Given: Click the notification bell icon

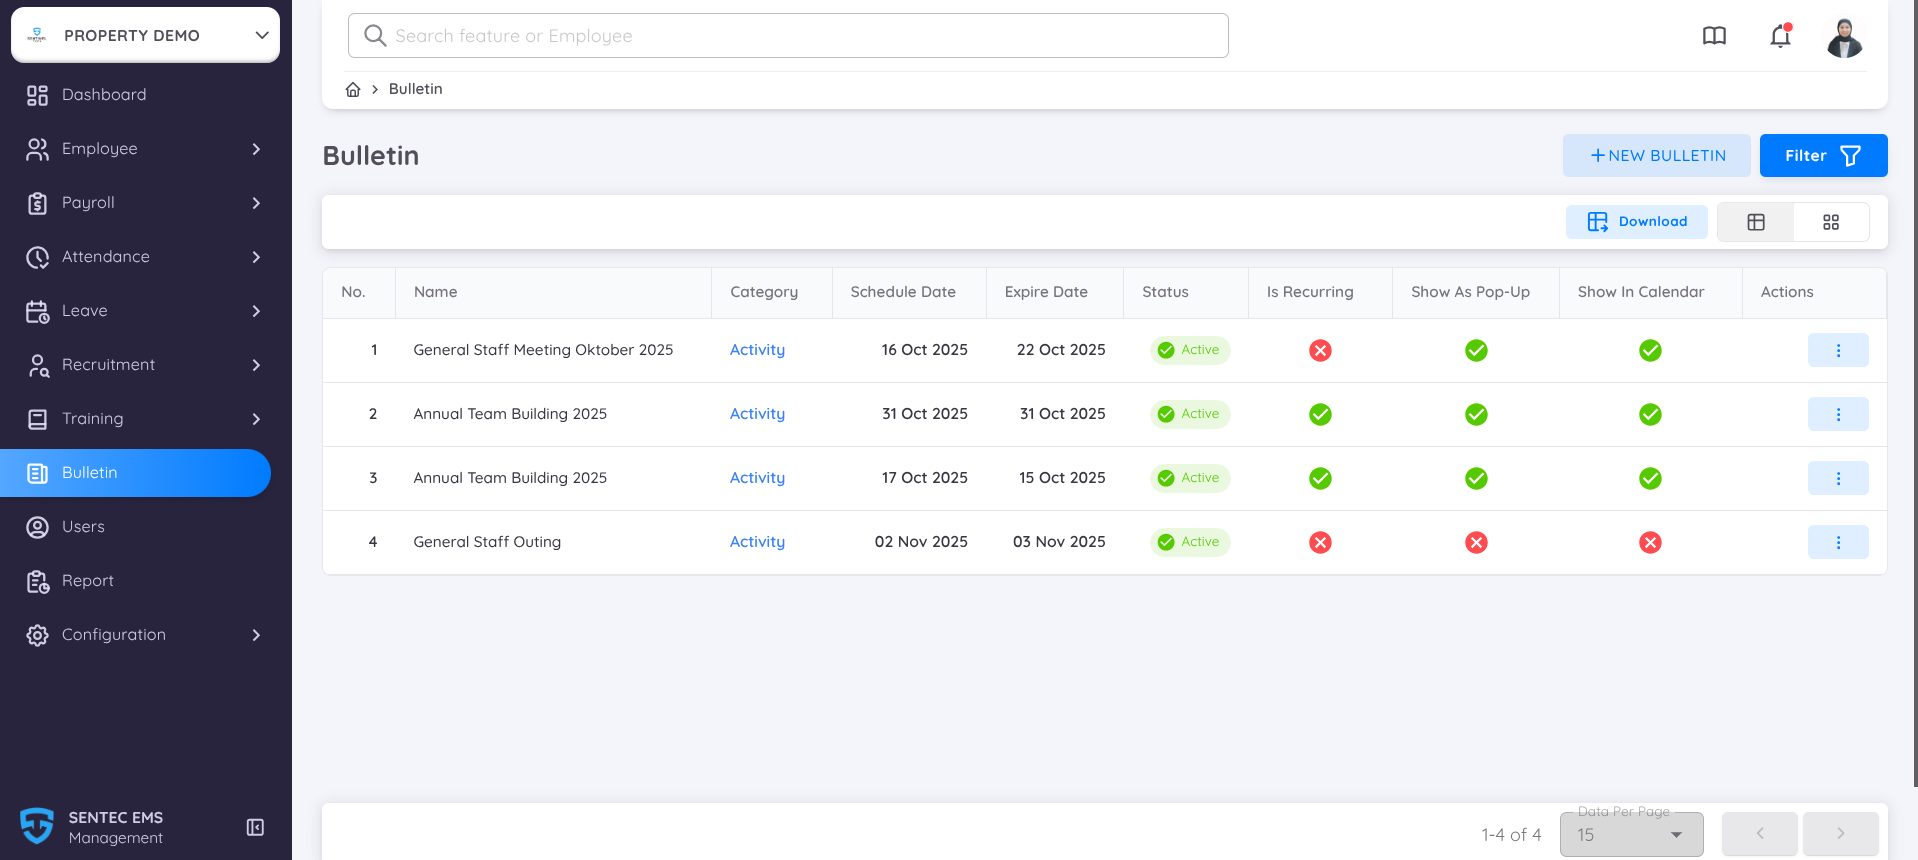Looking at the screenshot, I should (1780, 37).
